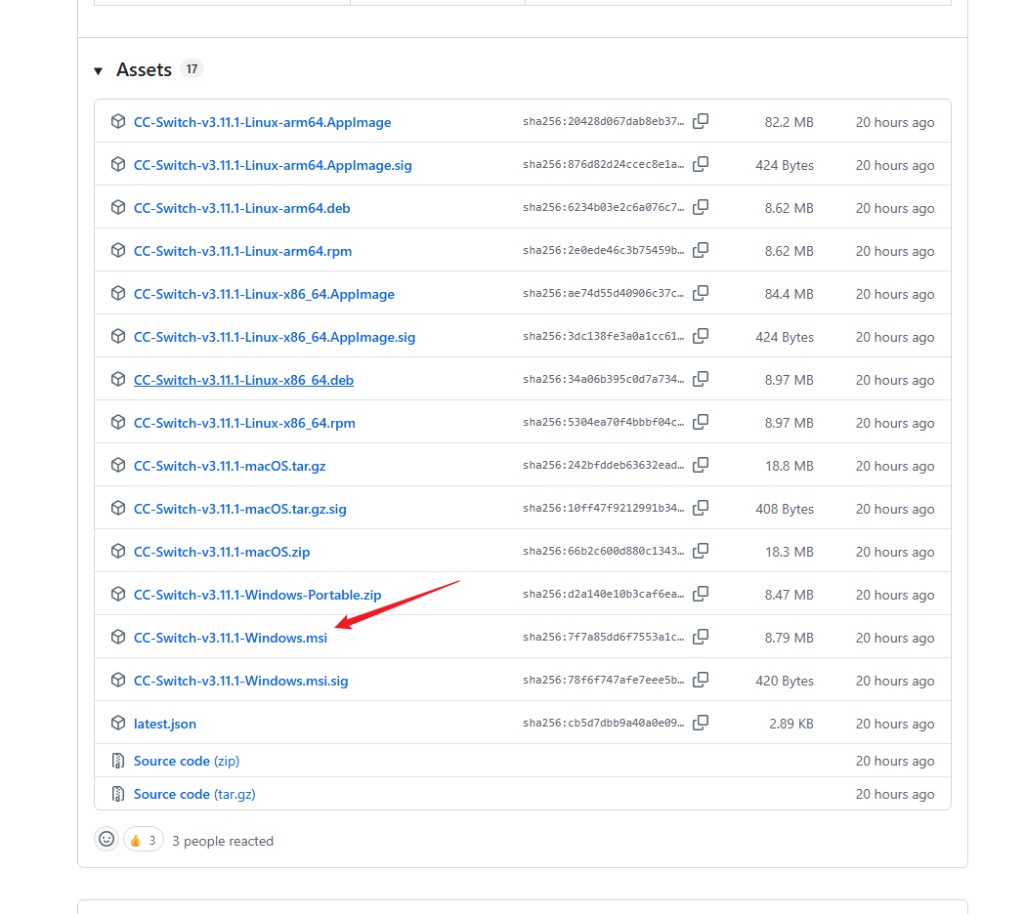Copy SHA256 hash for Linux-arm64.deb
Image resolution: width=1024 pixels, height=914 pixels.
(701, 207)
